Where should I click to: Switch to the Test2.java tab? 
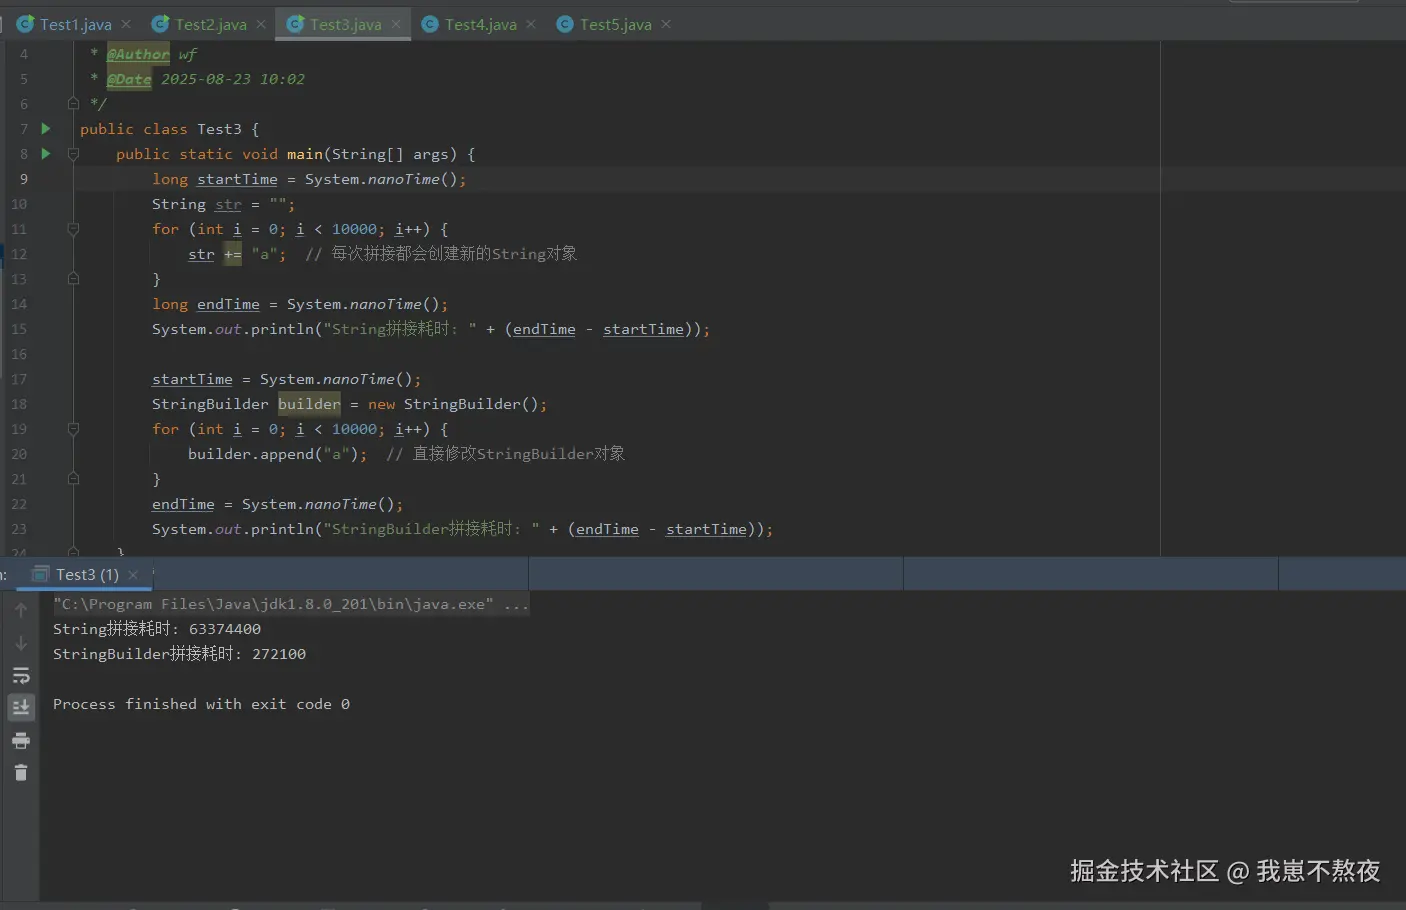pos(210,24)
